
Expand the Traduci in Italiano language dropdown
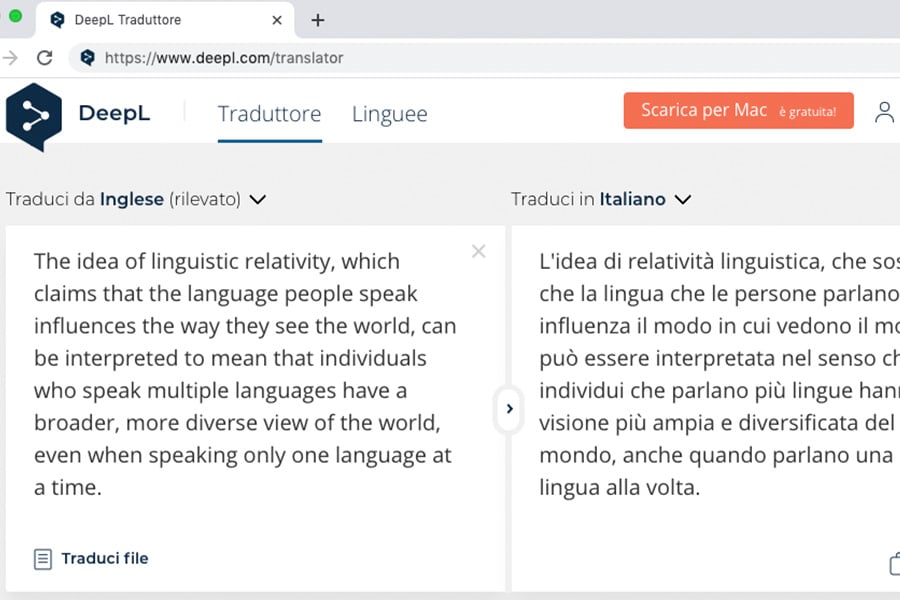tap(683, 199)
